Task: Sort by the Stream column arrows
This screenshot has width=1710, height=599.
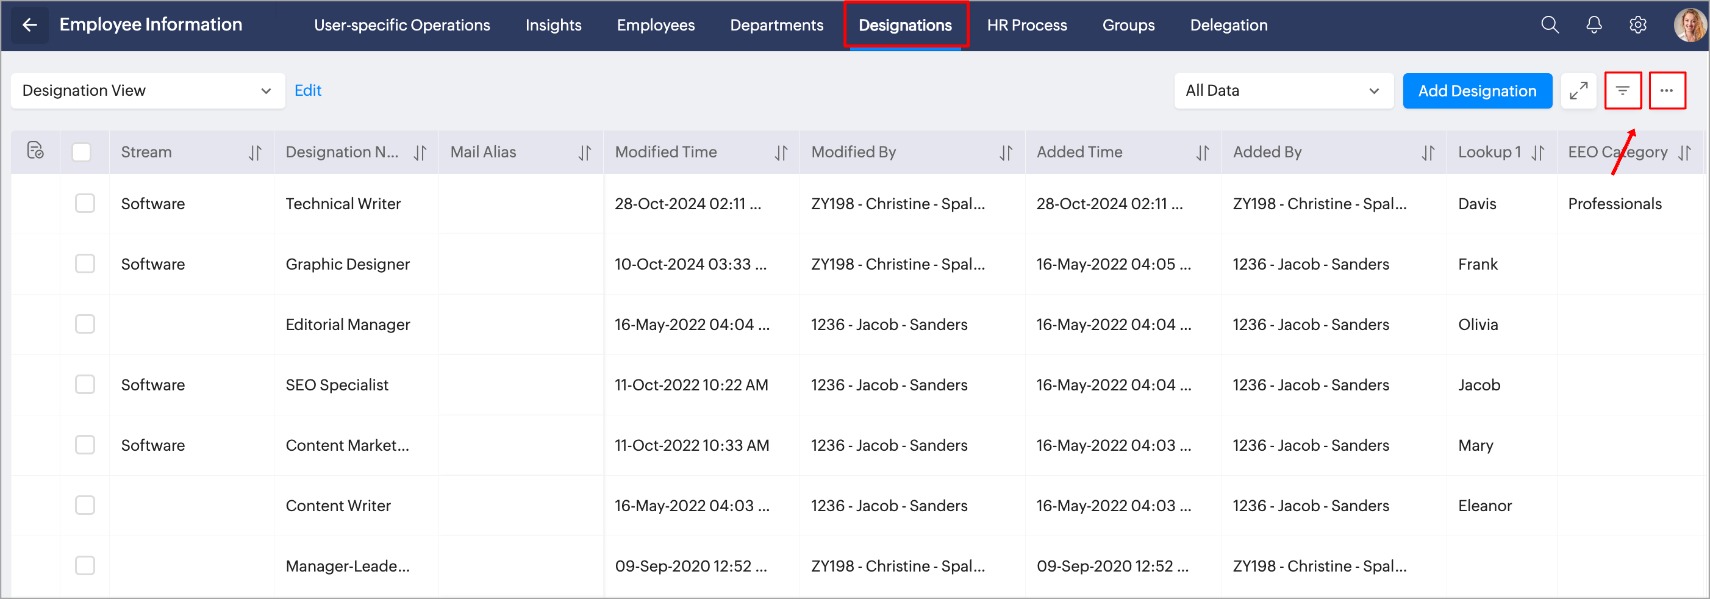Action: click(255, 153)
